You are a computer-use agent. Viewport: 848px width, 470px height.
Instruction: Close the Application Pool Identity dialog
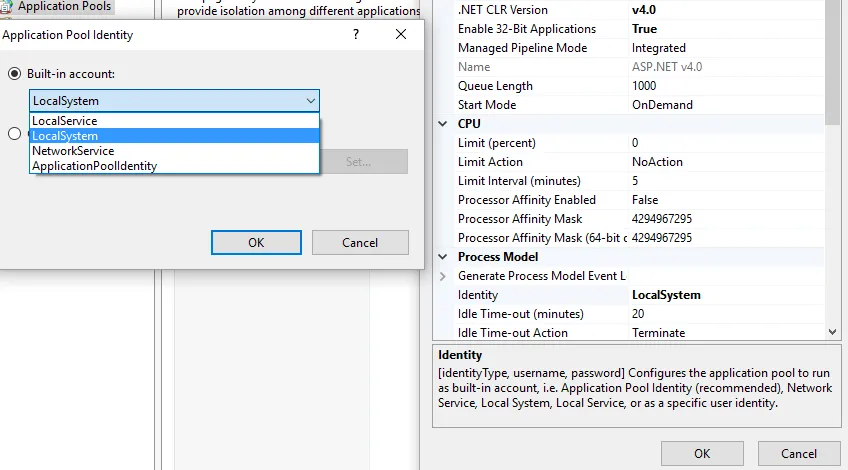[x=401, y=34]
